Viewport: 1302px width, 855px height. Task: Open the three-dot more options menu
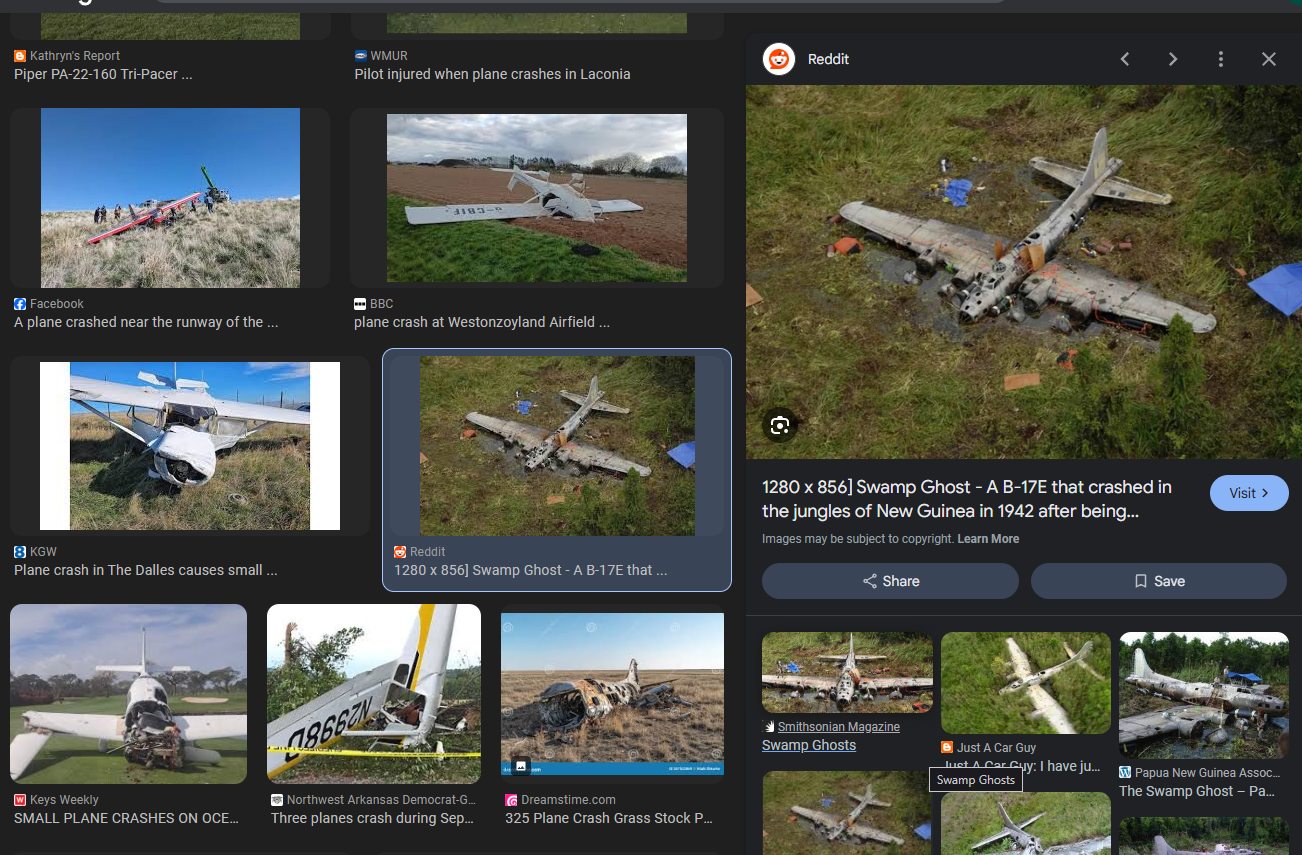click(x=1221, y=59)
